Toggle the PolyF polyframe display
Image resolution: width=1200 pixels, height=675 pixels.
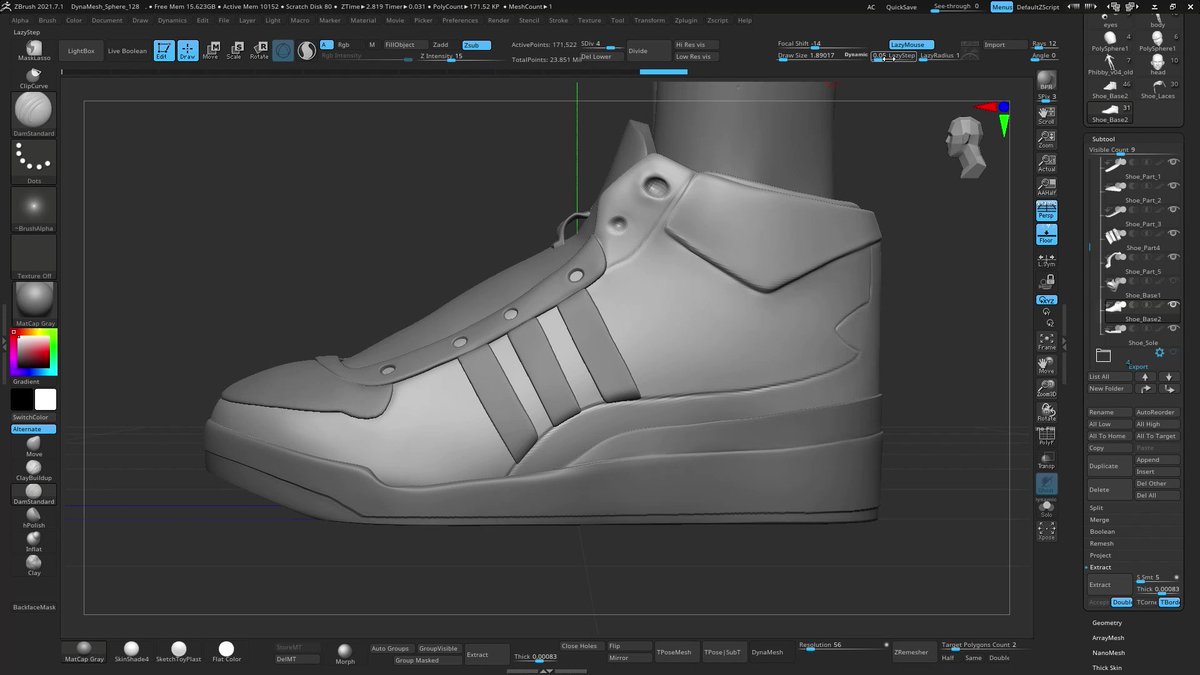tap(1046, 435)
